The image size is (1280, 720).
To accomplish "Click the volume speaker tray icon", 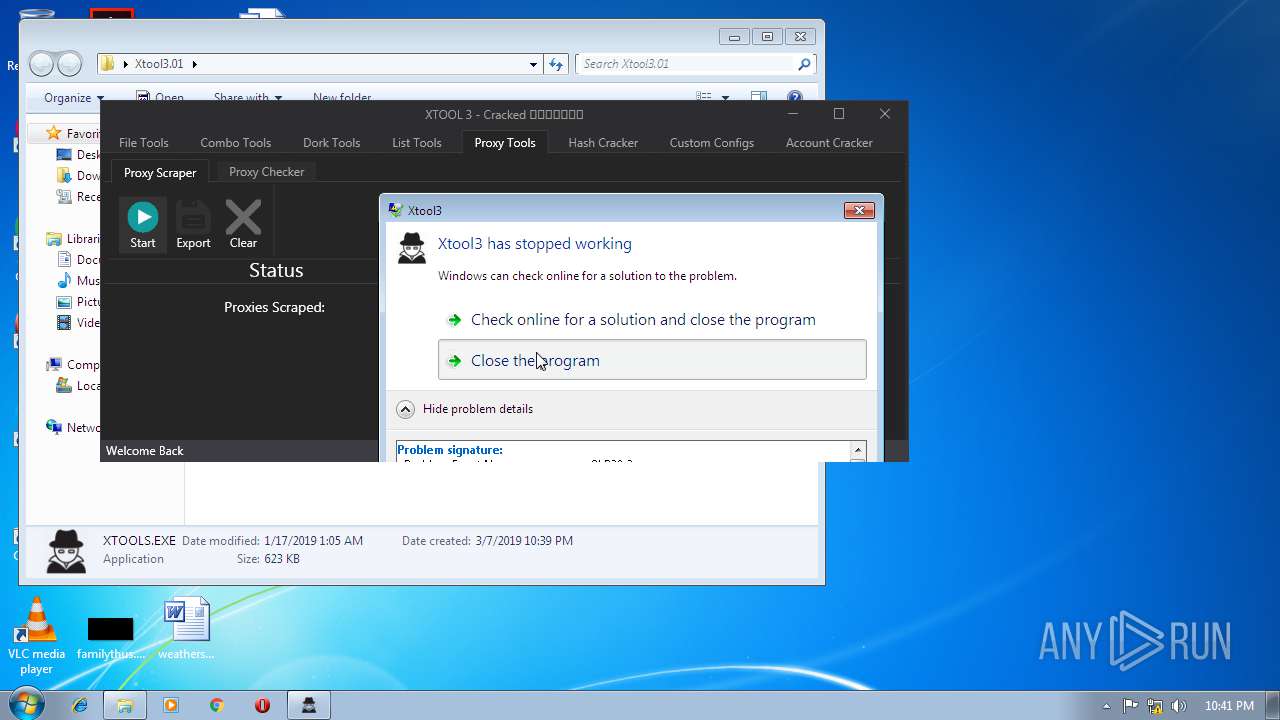I will [1179, 706].
